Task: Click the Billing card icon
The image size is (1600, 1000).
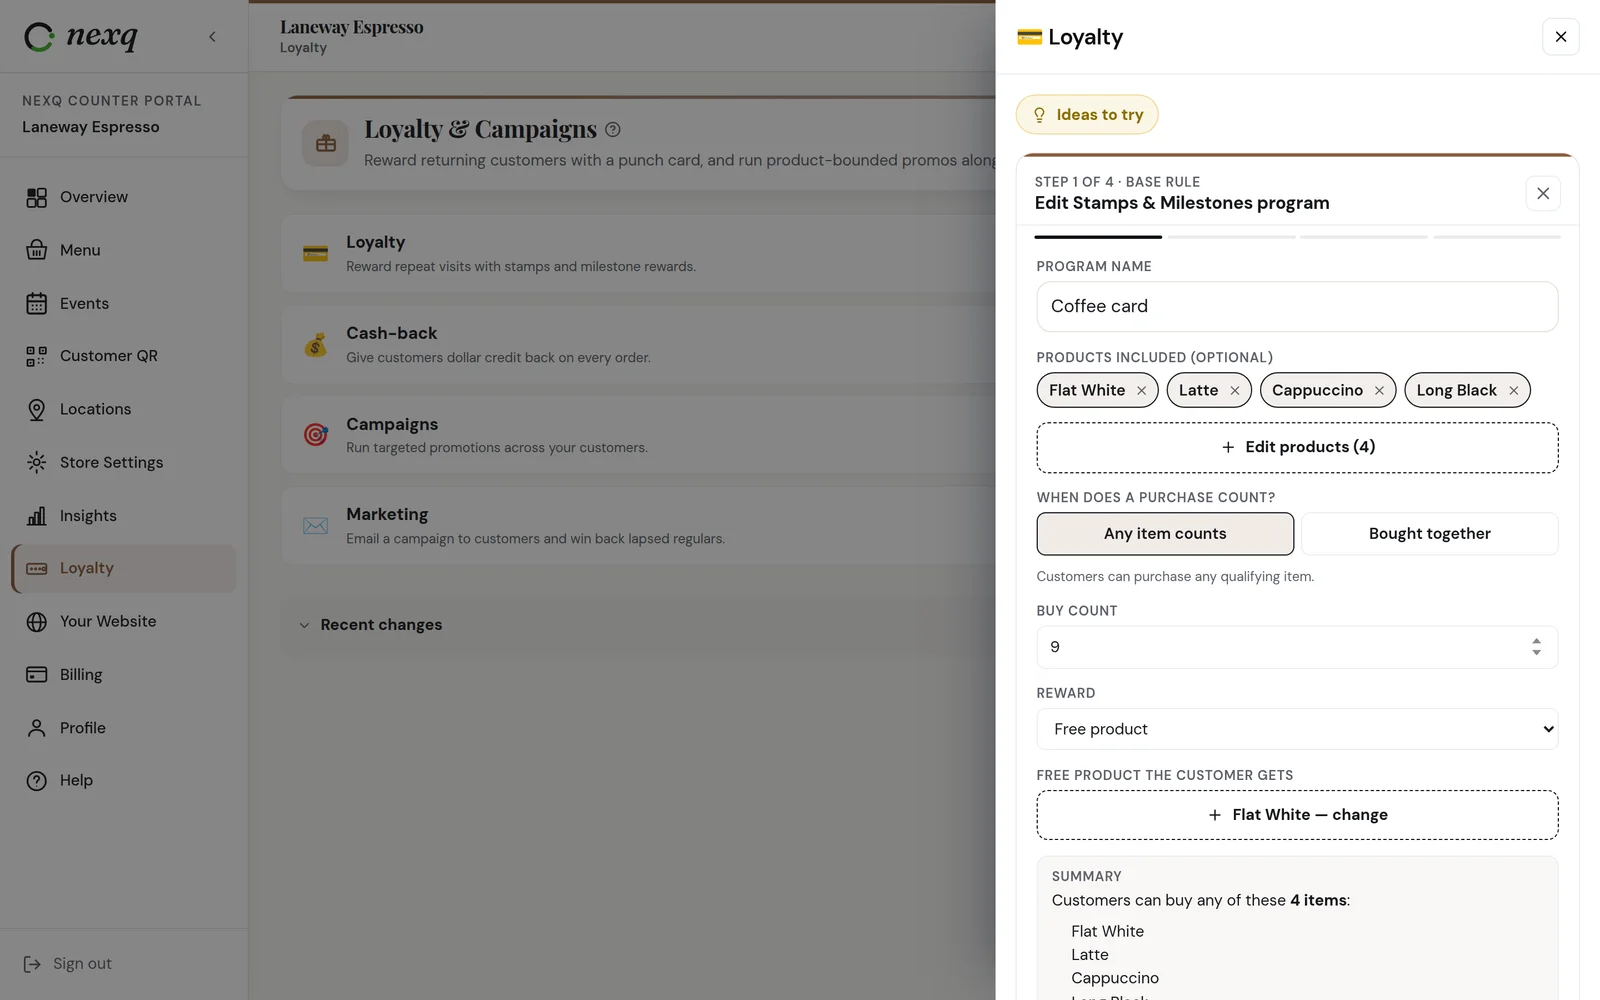Action: click(37, 675)
